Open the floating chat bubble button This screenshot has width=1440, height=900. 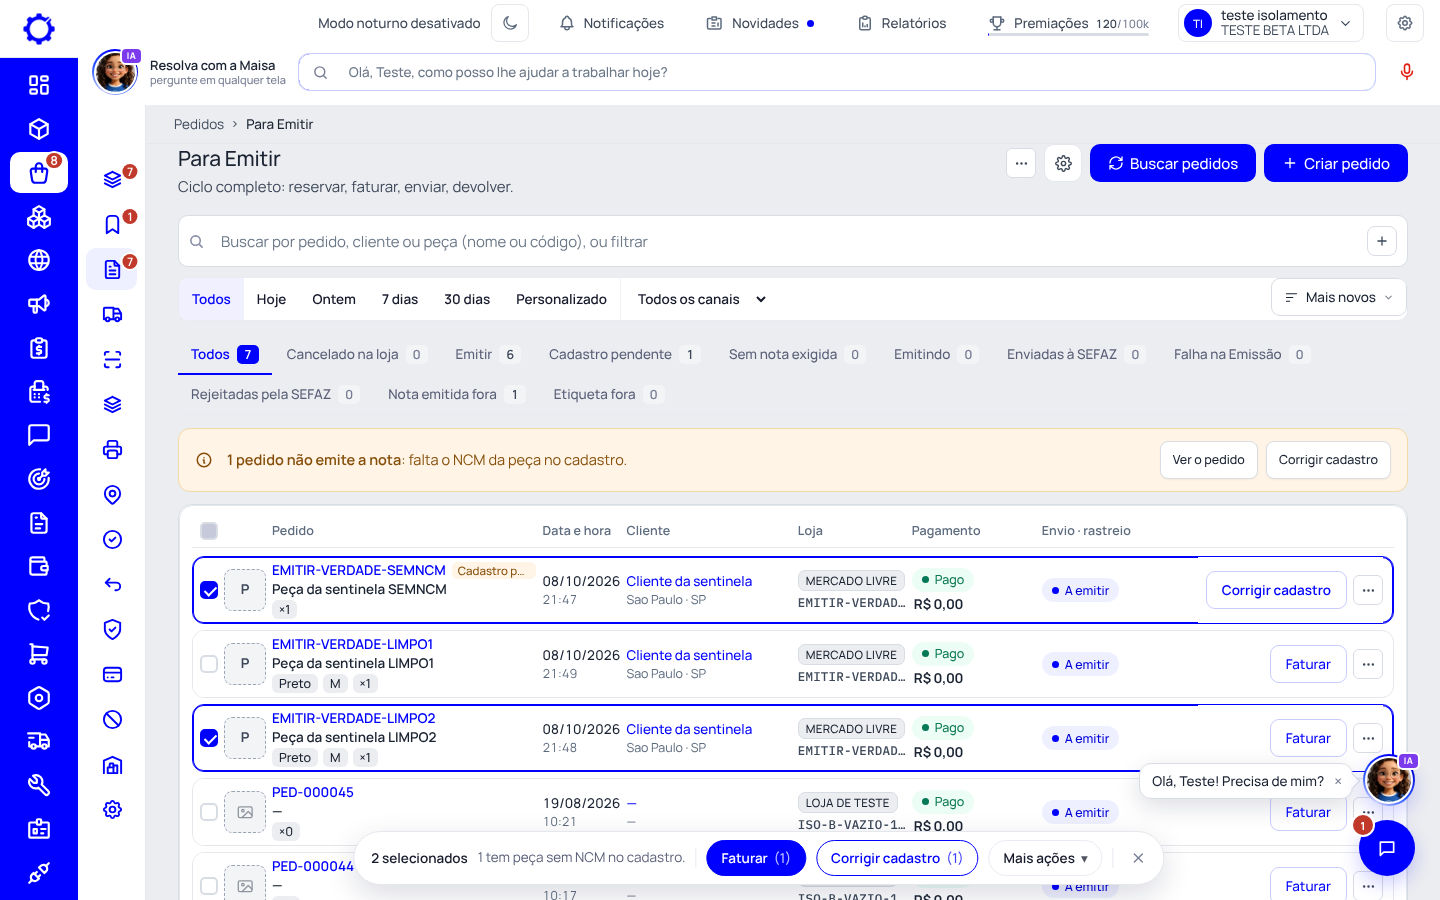pos(1387,848)
